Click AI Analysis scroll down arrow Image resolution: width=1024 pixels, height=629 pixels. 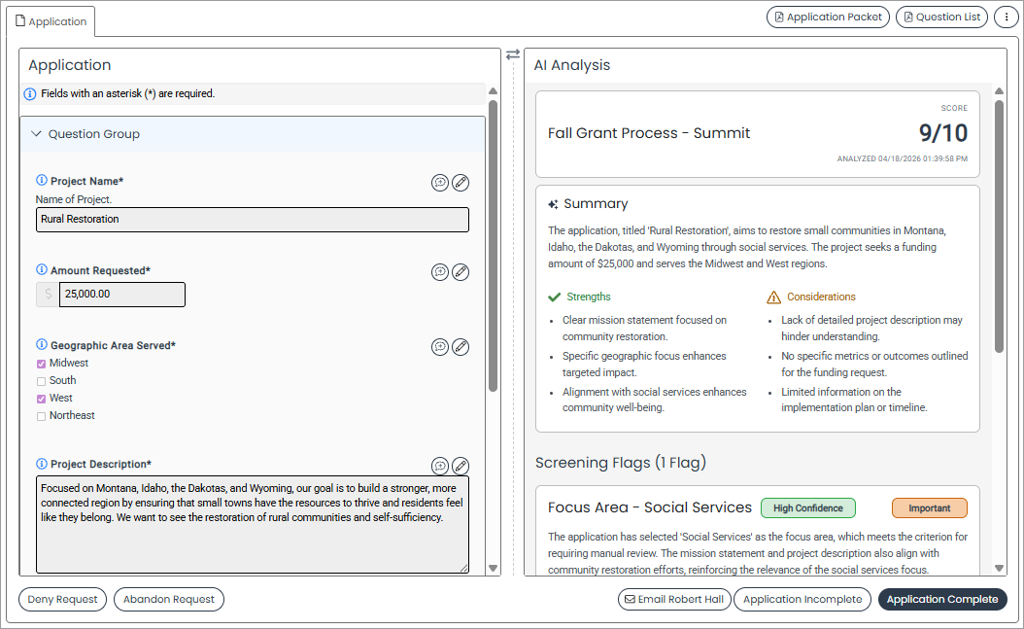pyautogui.click(x=999, y=568)
